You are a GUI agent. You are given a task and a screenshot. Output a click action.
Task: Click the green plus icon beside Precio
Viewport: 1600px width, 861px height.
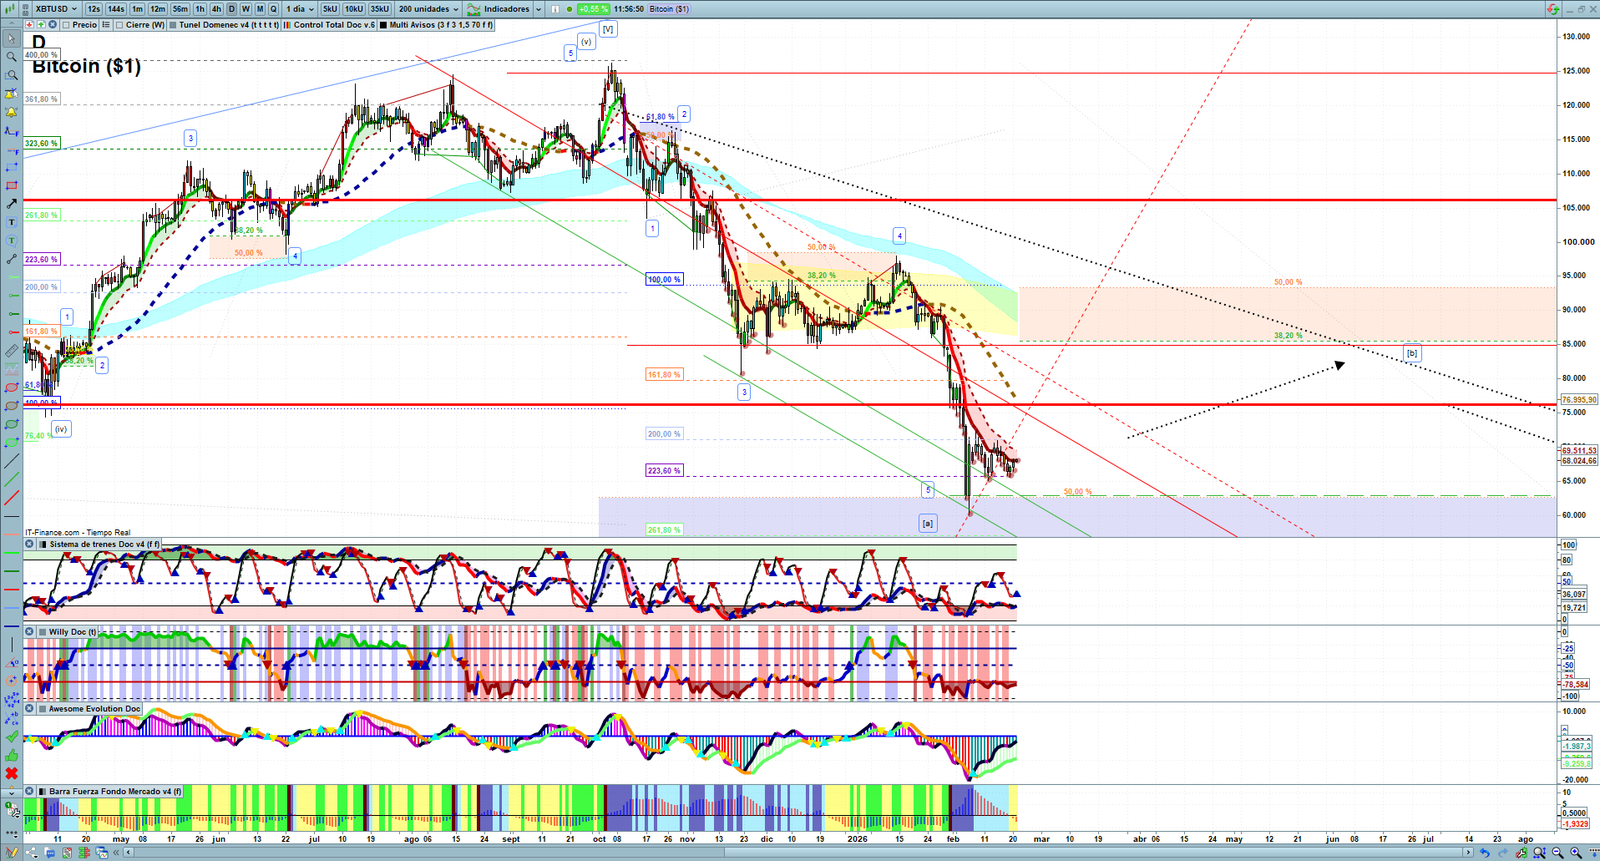40,25
